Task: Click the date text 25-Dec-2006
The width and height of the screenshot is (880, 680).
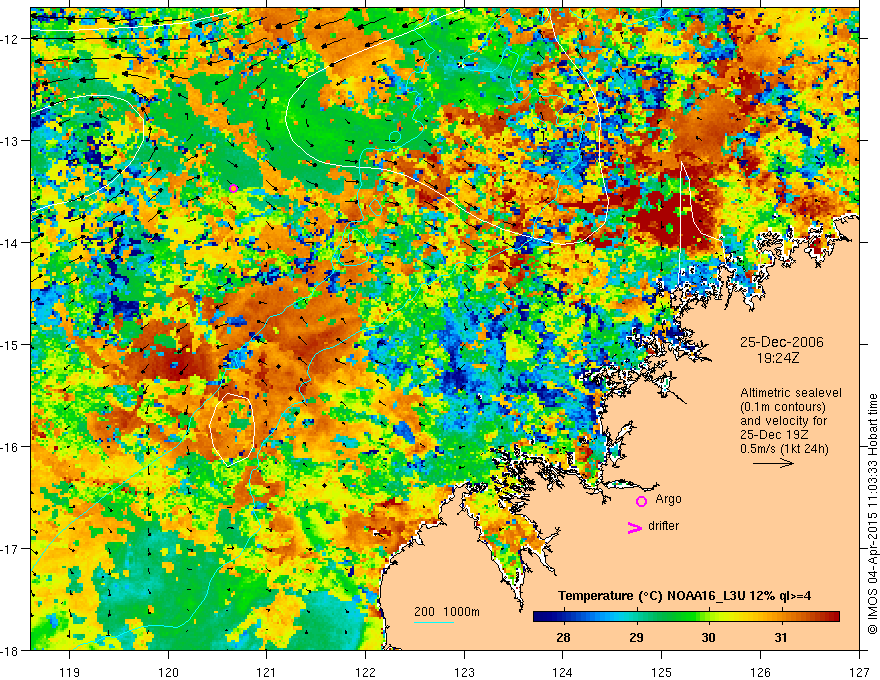Action: [x=781, y=342]
